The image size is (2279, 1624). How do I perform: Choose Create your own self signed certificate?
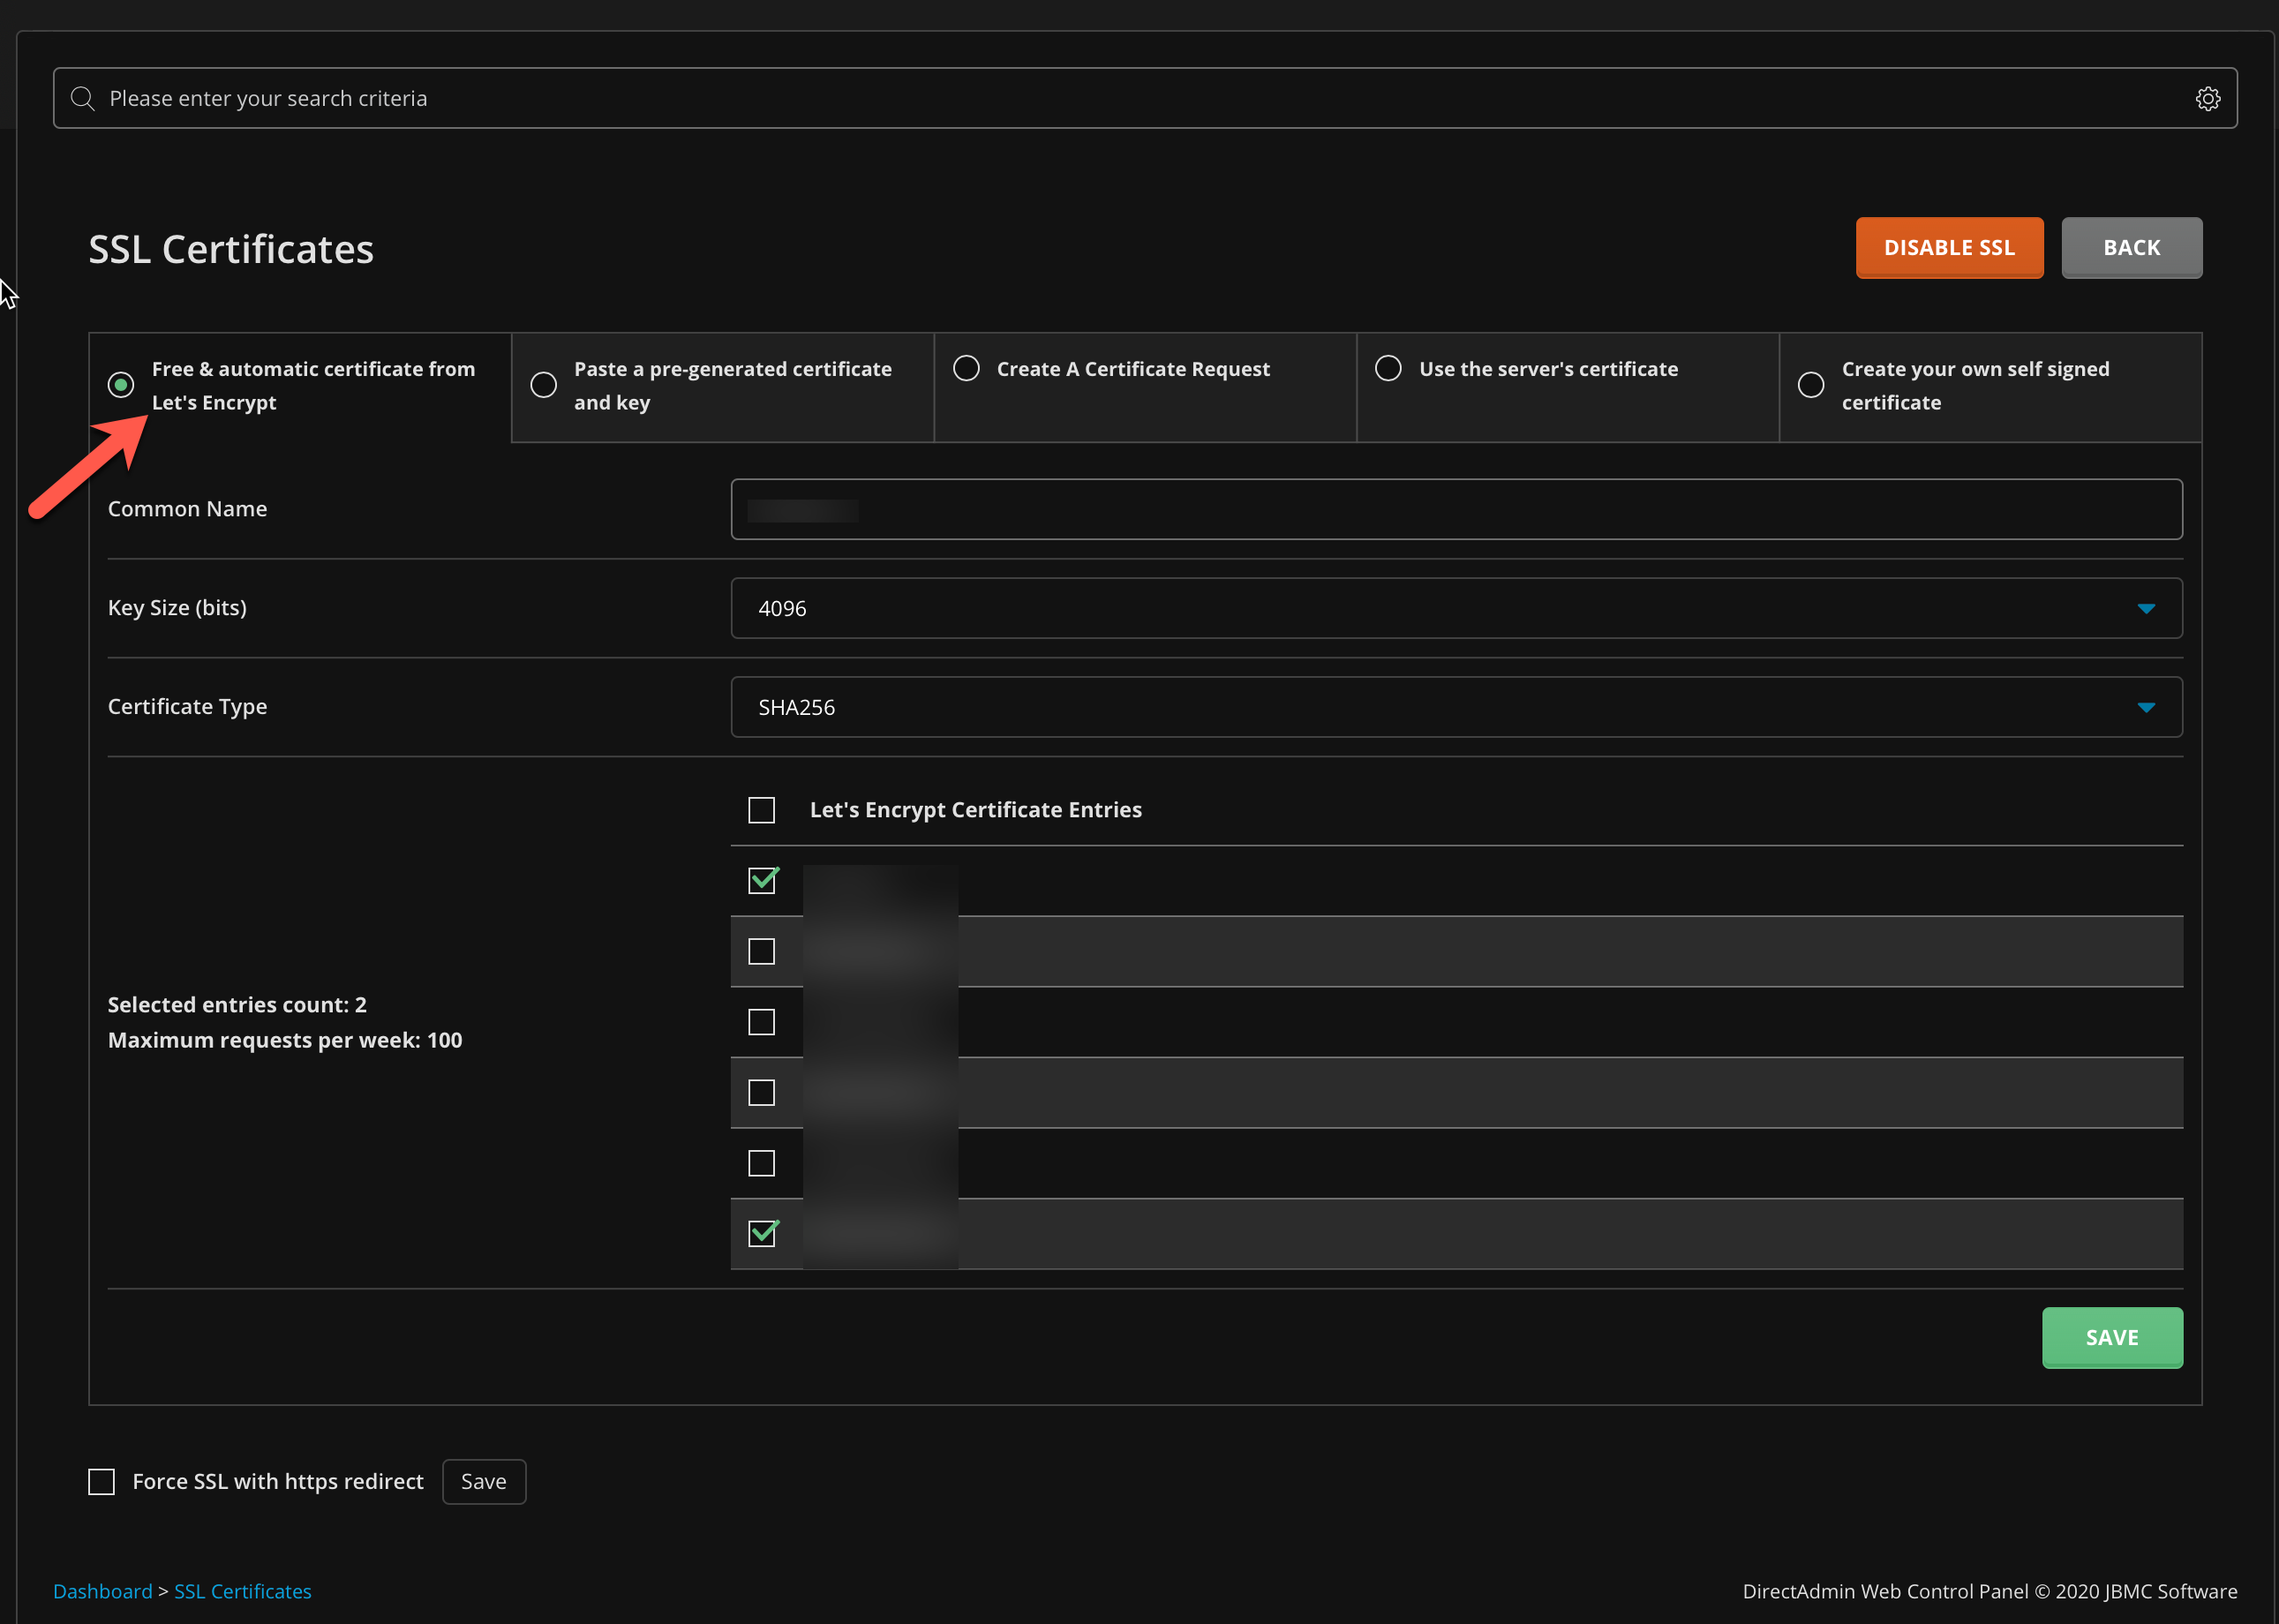pyautogui.click(x=1811, y=385)
